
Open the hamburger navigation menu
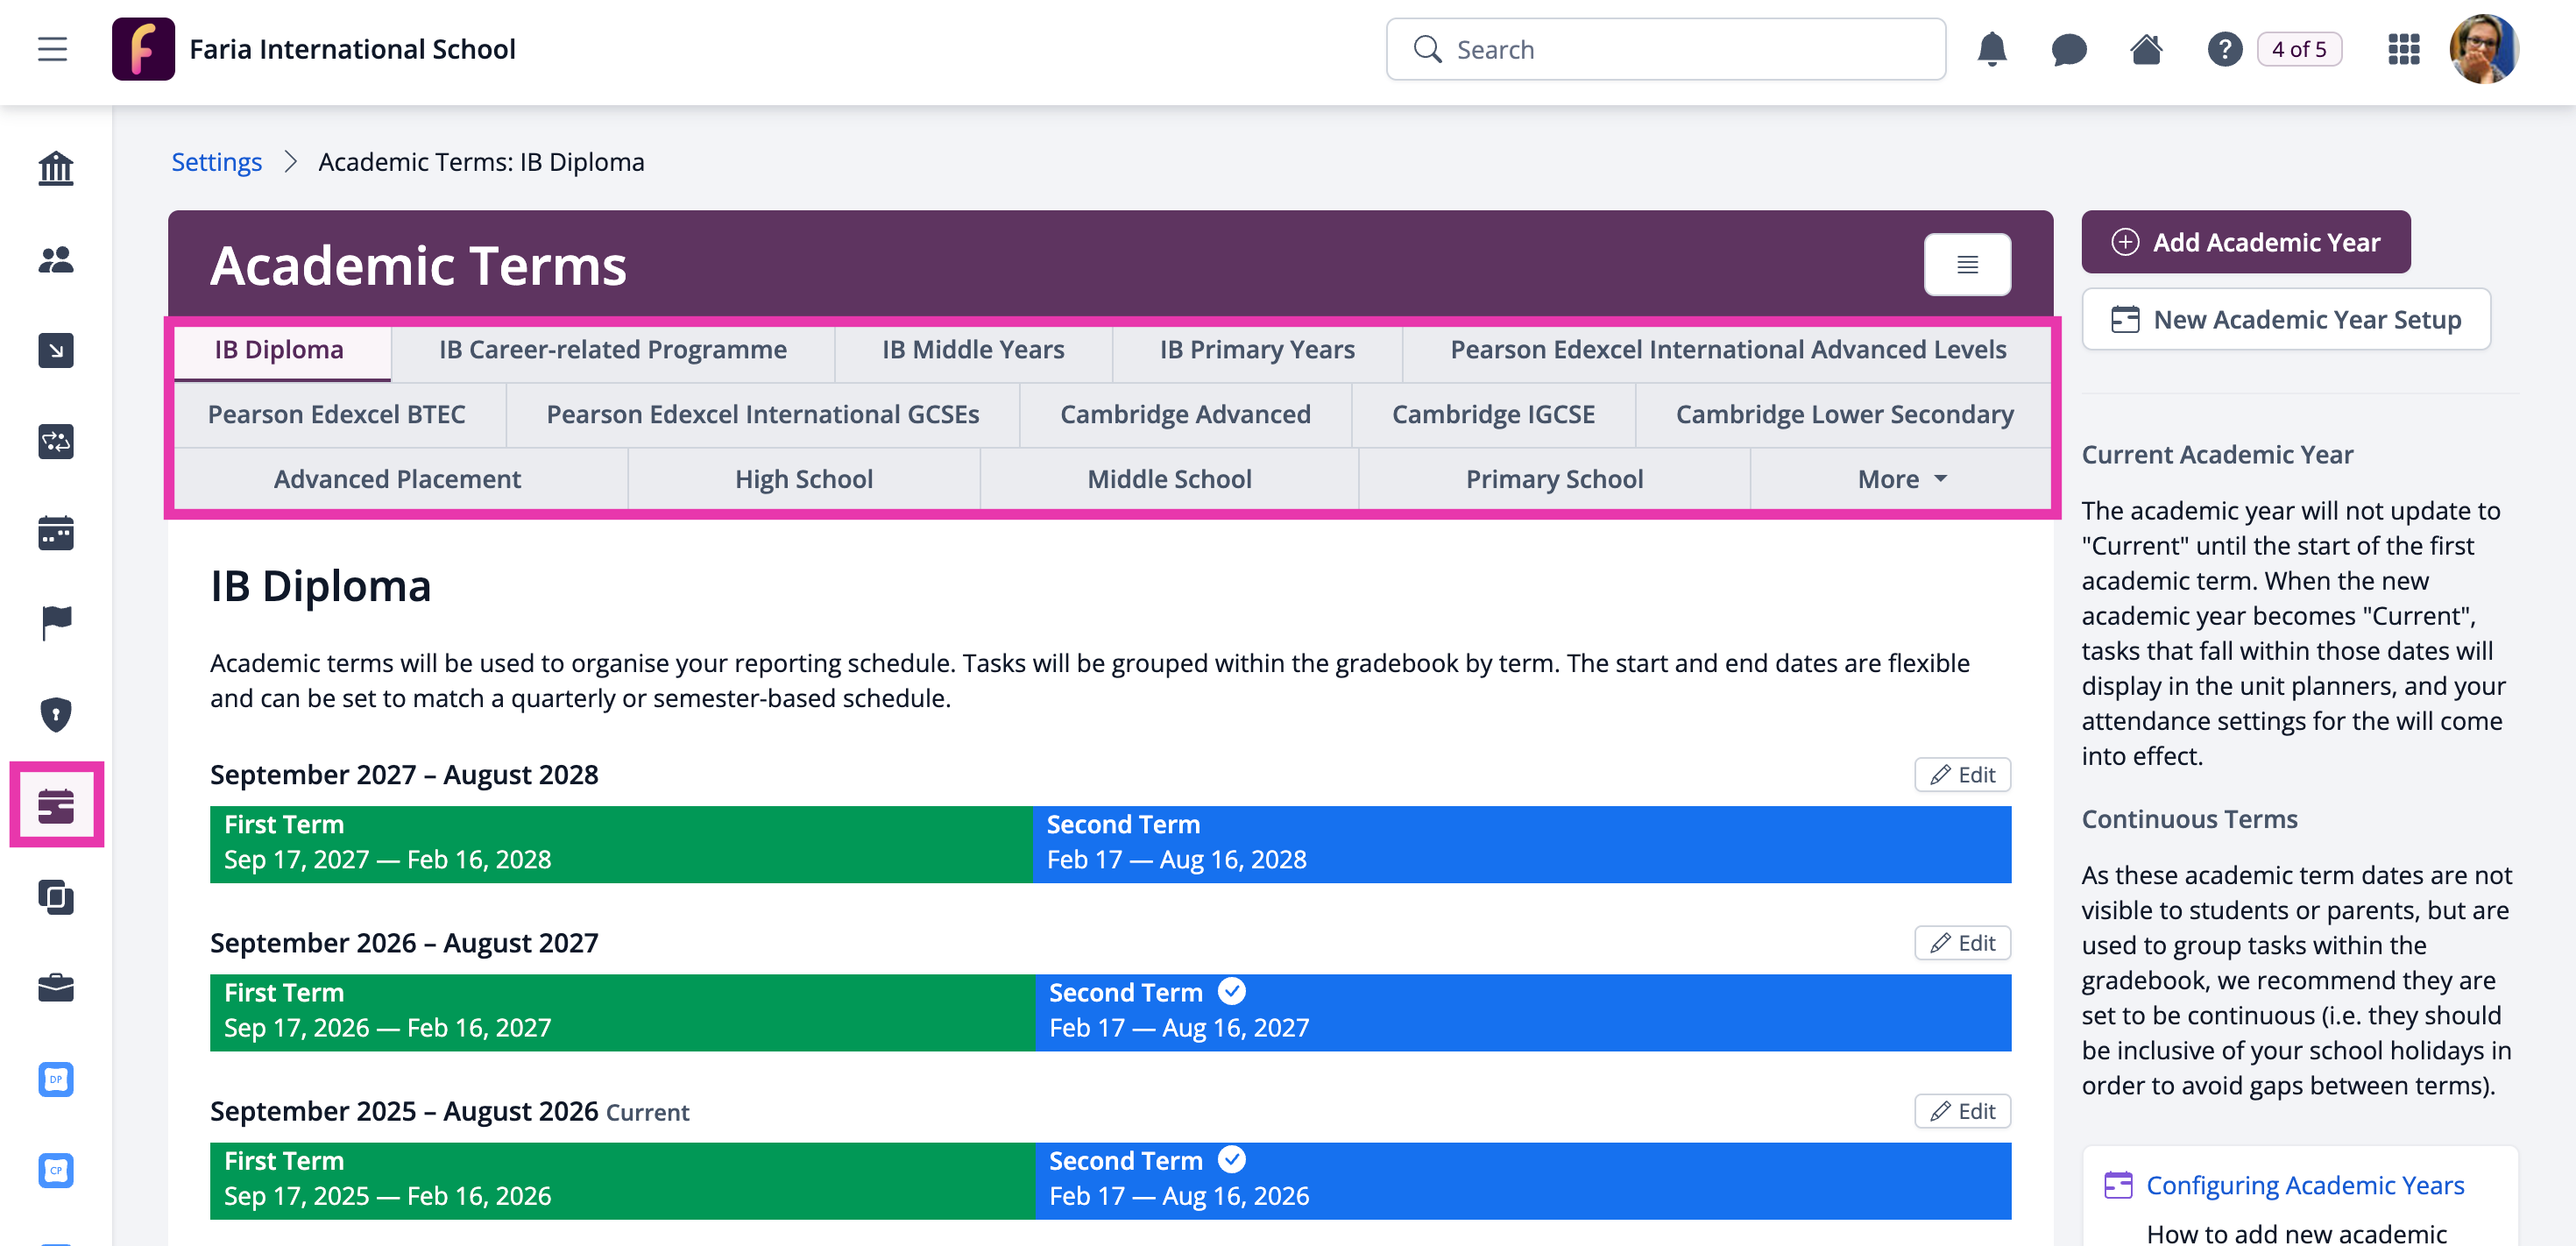click(x=53, y=49)
